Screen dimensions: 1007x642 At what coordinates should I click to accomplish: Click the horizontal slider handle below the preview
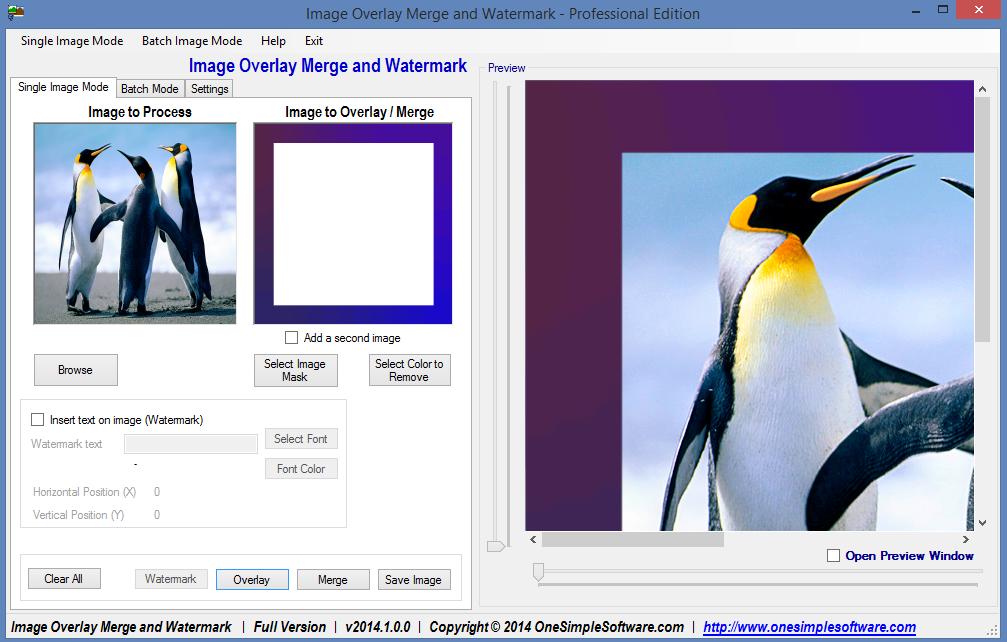[x=538, y=571]
